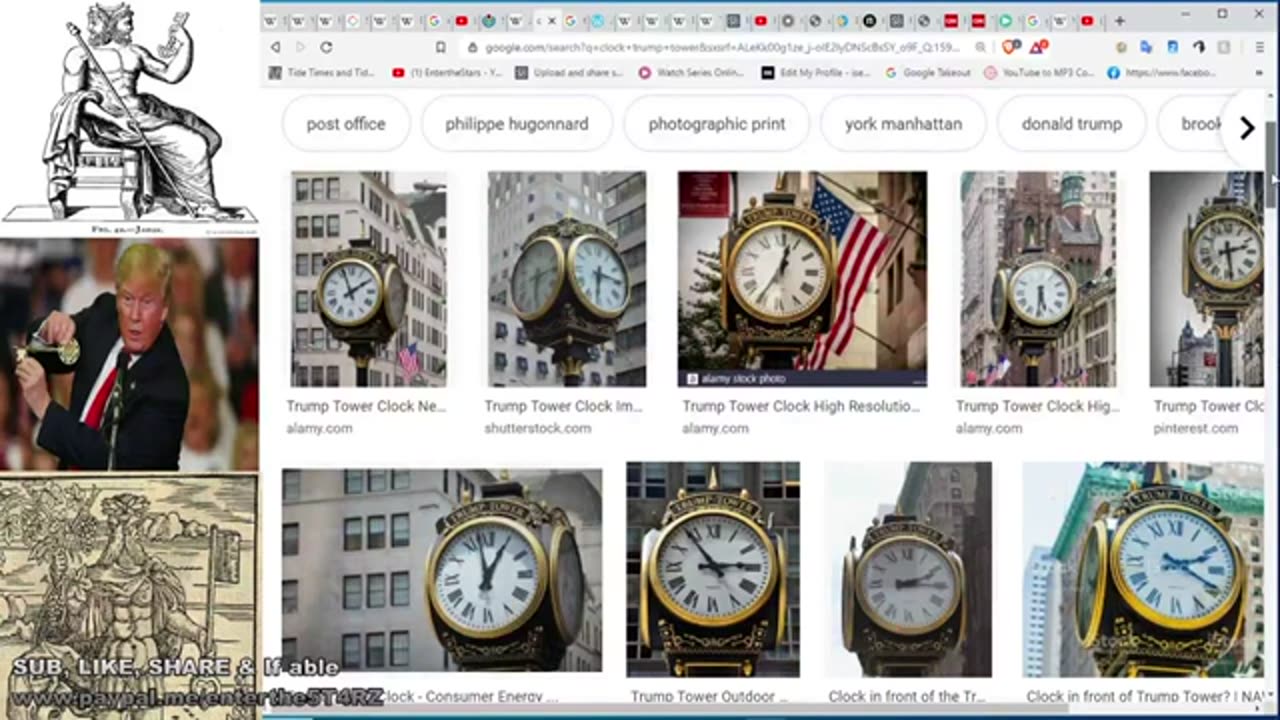Viewport: 1280px width, 720px height.
Task: Open the EntertheStars YouTube bookmark
Action: [445, 72]
